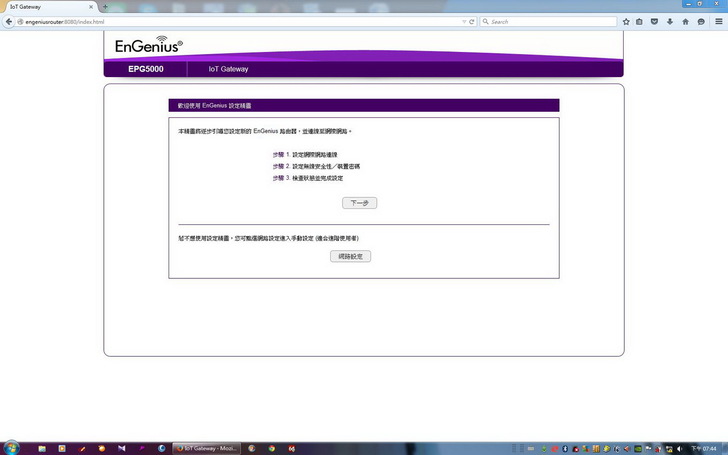Save page to Pocket icon

(654, 22)
